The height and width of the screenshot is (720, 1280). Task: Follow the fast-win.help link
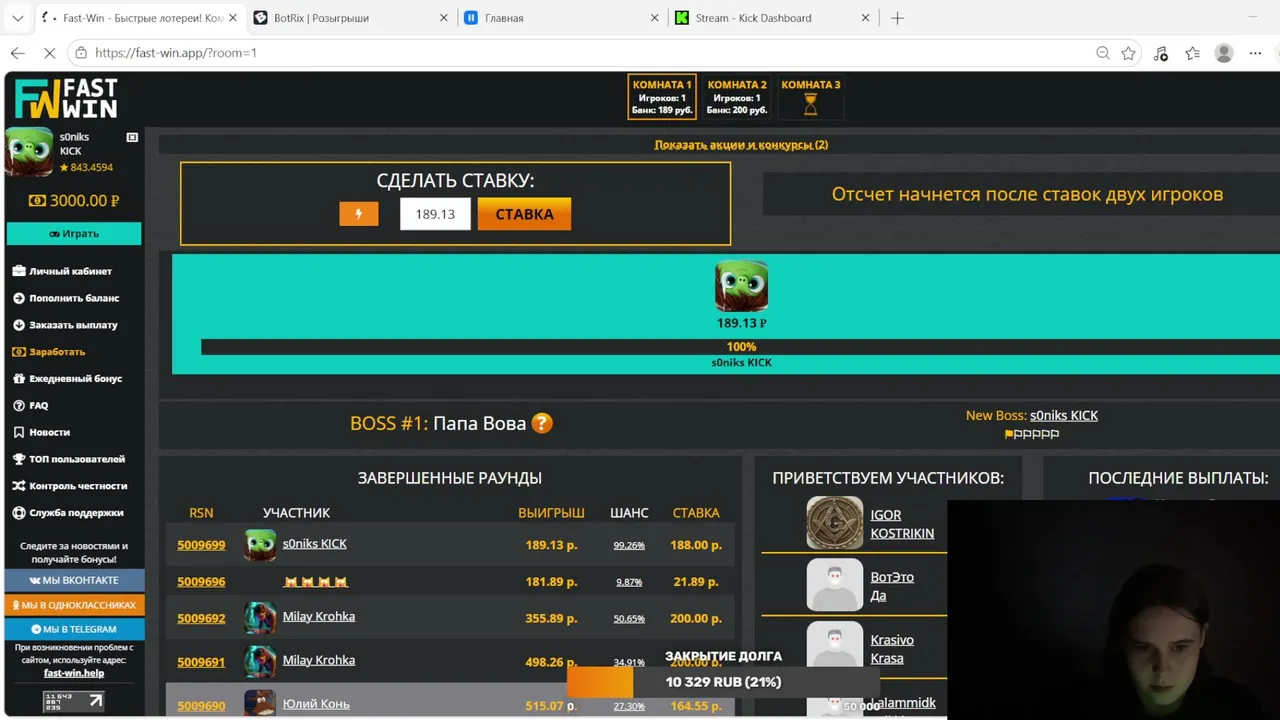(74, 673)
